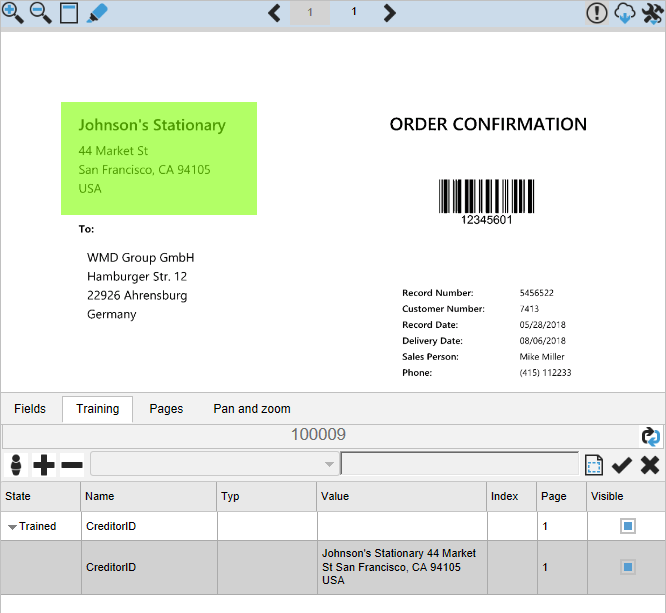Viewport: 666px width, 613px height.
Task: Click the green highlighted Johnson's Stationary region
Action: (x=159, y=158)
